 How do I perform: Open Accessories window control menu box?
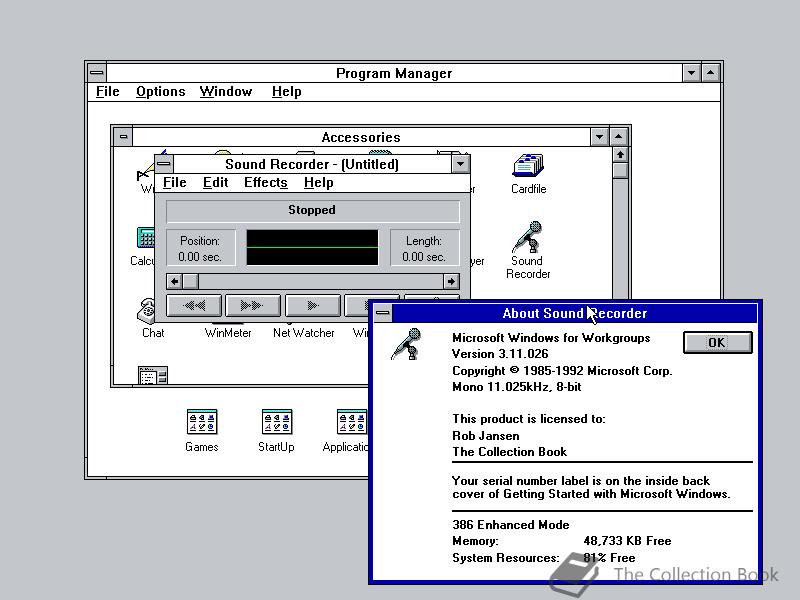coord(123,137)
